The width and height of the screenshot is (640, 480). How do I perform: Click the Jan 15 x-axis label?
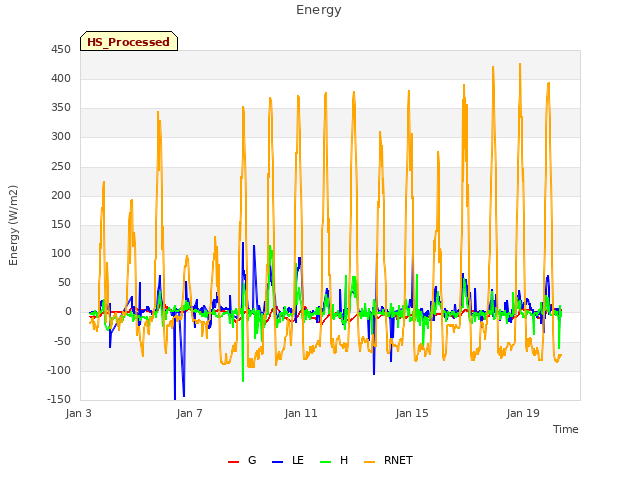(412, 413)
